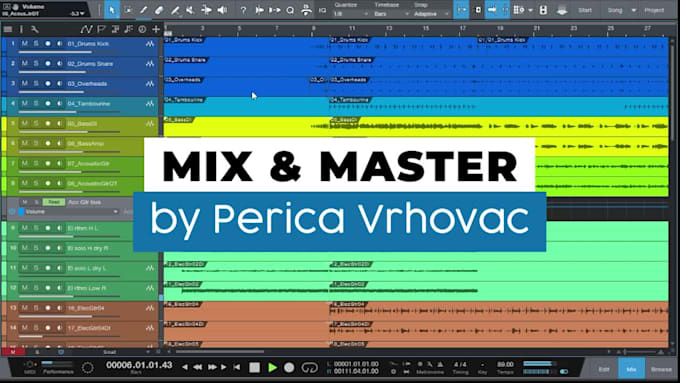The image size is (680, 383).
Task: Select the Listen speaker tool
Action: point(222,10)
